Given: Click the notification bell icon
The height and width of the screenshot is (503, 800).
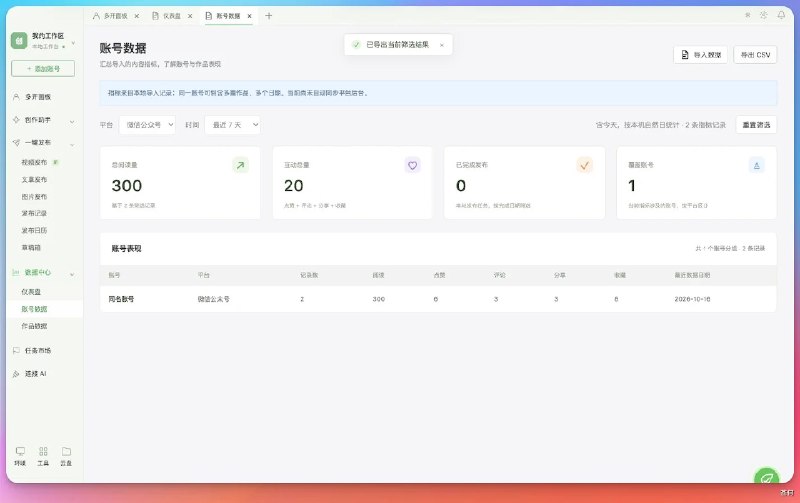Looking at the screenshot, I should [781, 15].
